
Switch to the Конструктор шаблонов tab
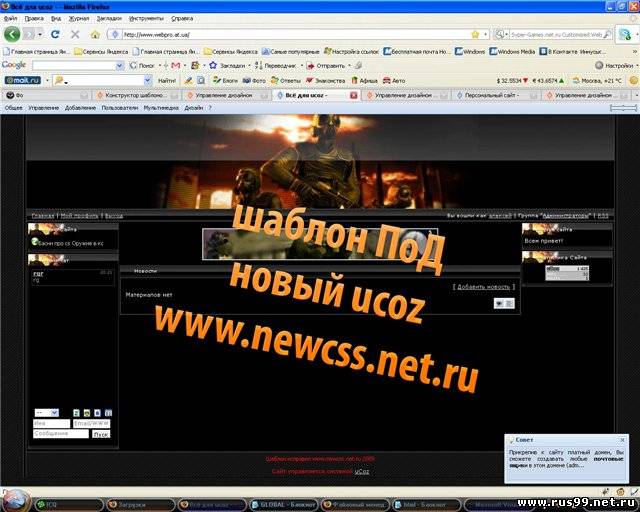(x=136, y=95)
